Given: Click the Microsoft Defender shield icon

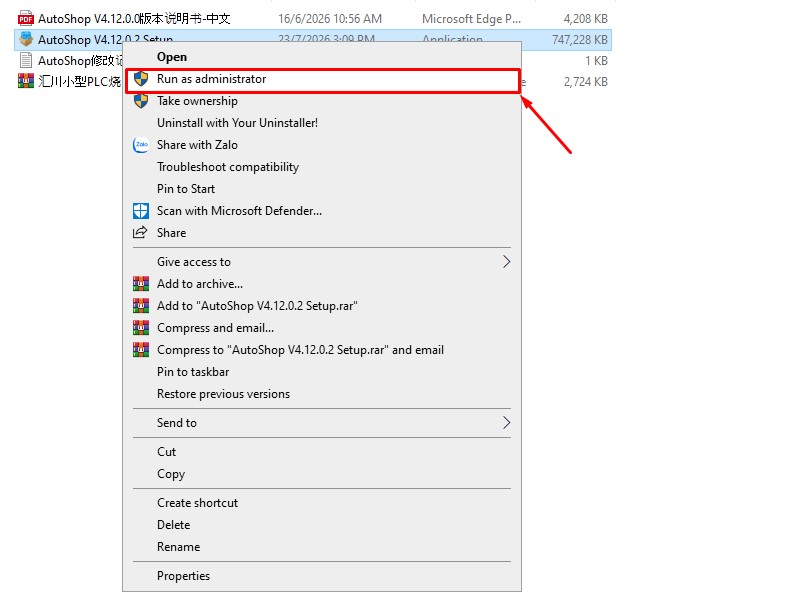Looking at the screenshot, I should [141, 211].
